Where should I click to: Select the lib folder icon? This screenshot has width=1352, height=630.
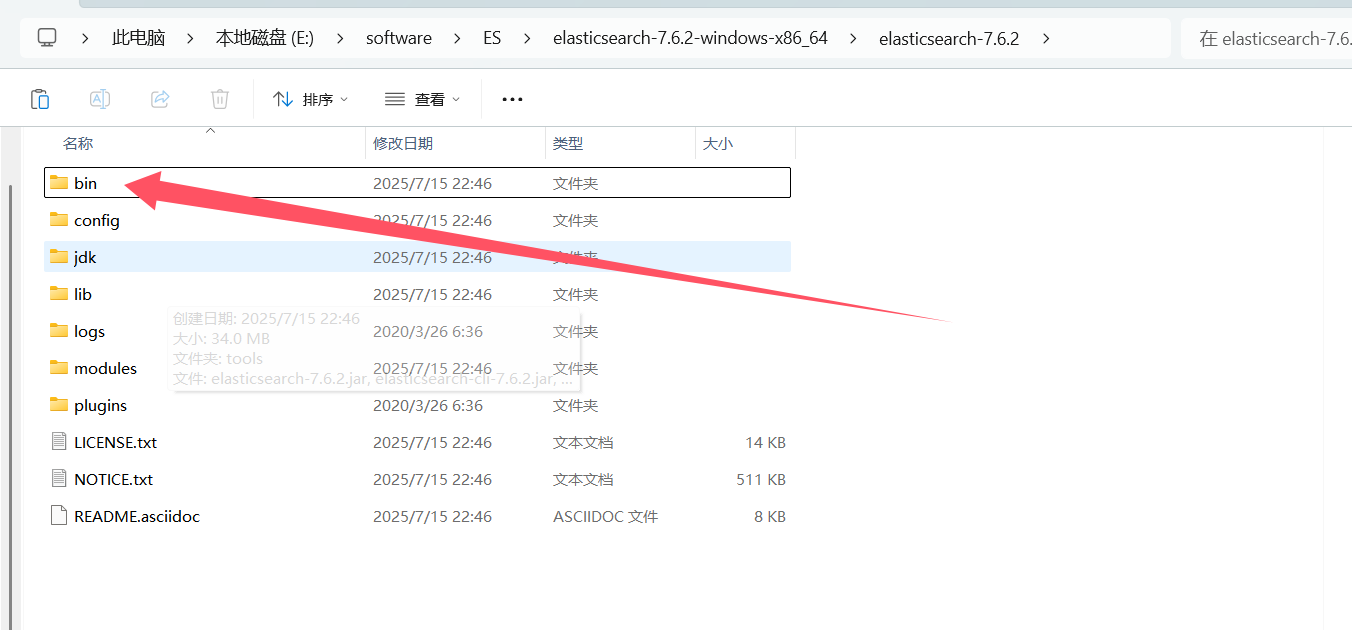tap(59, 294)
